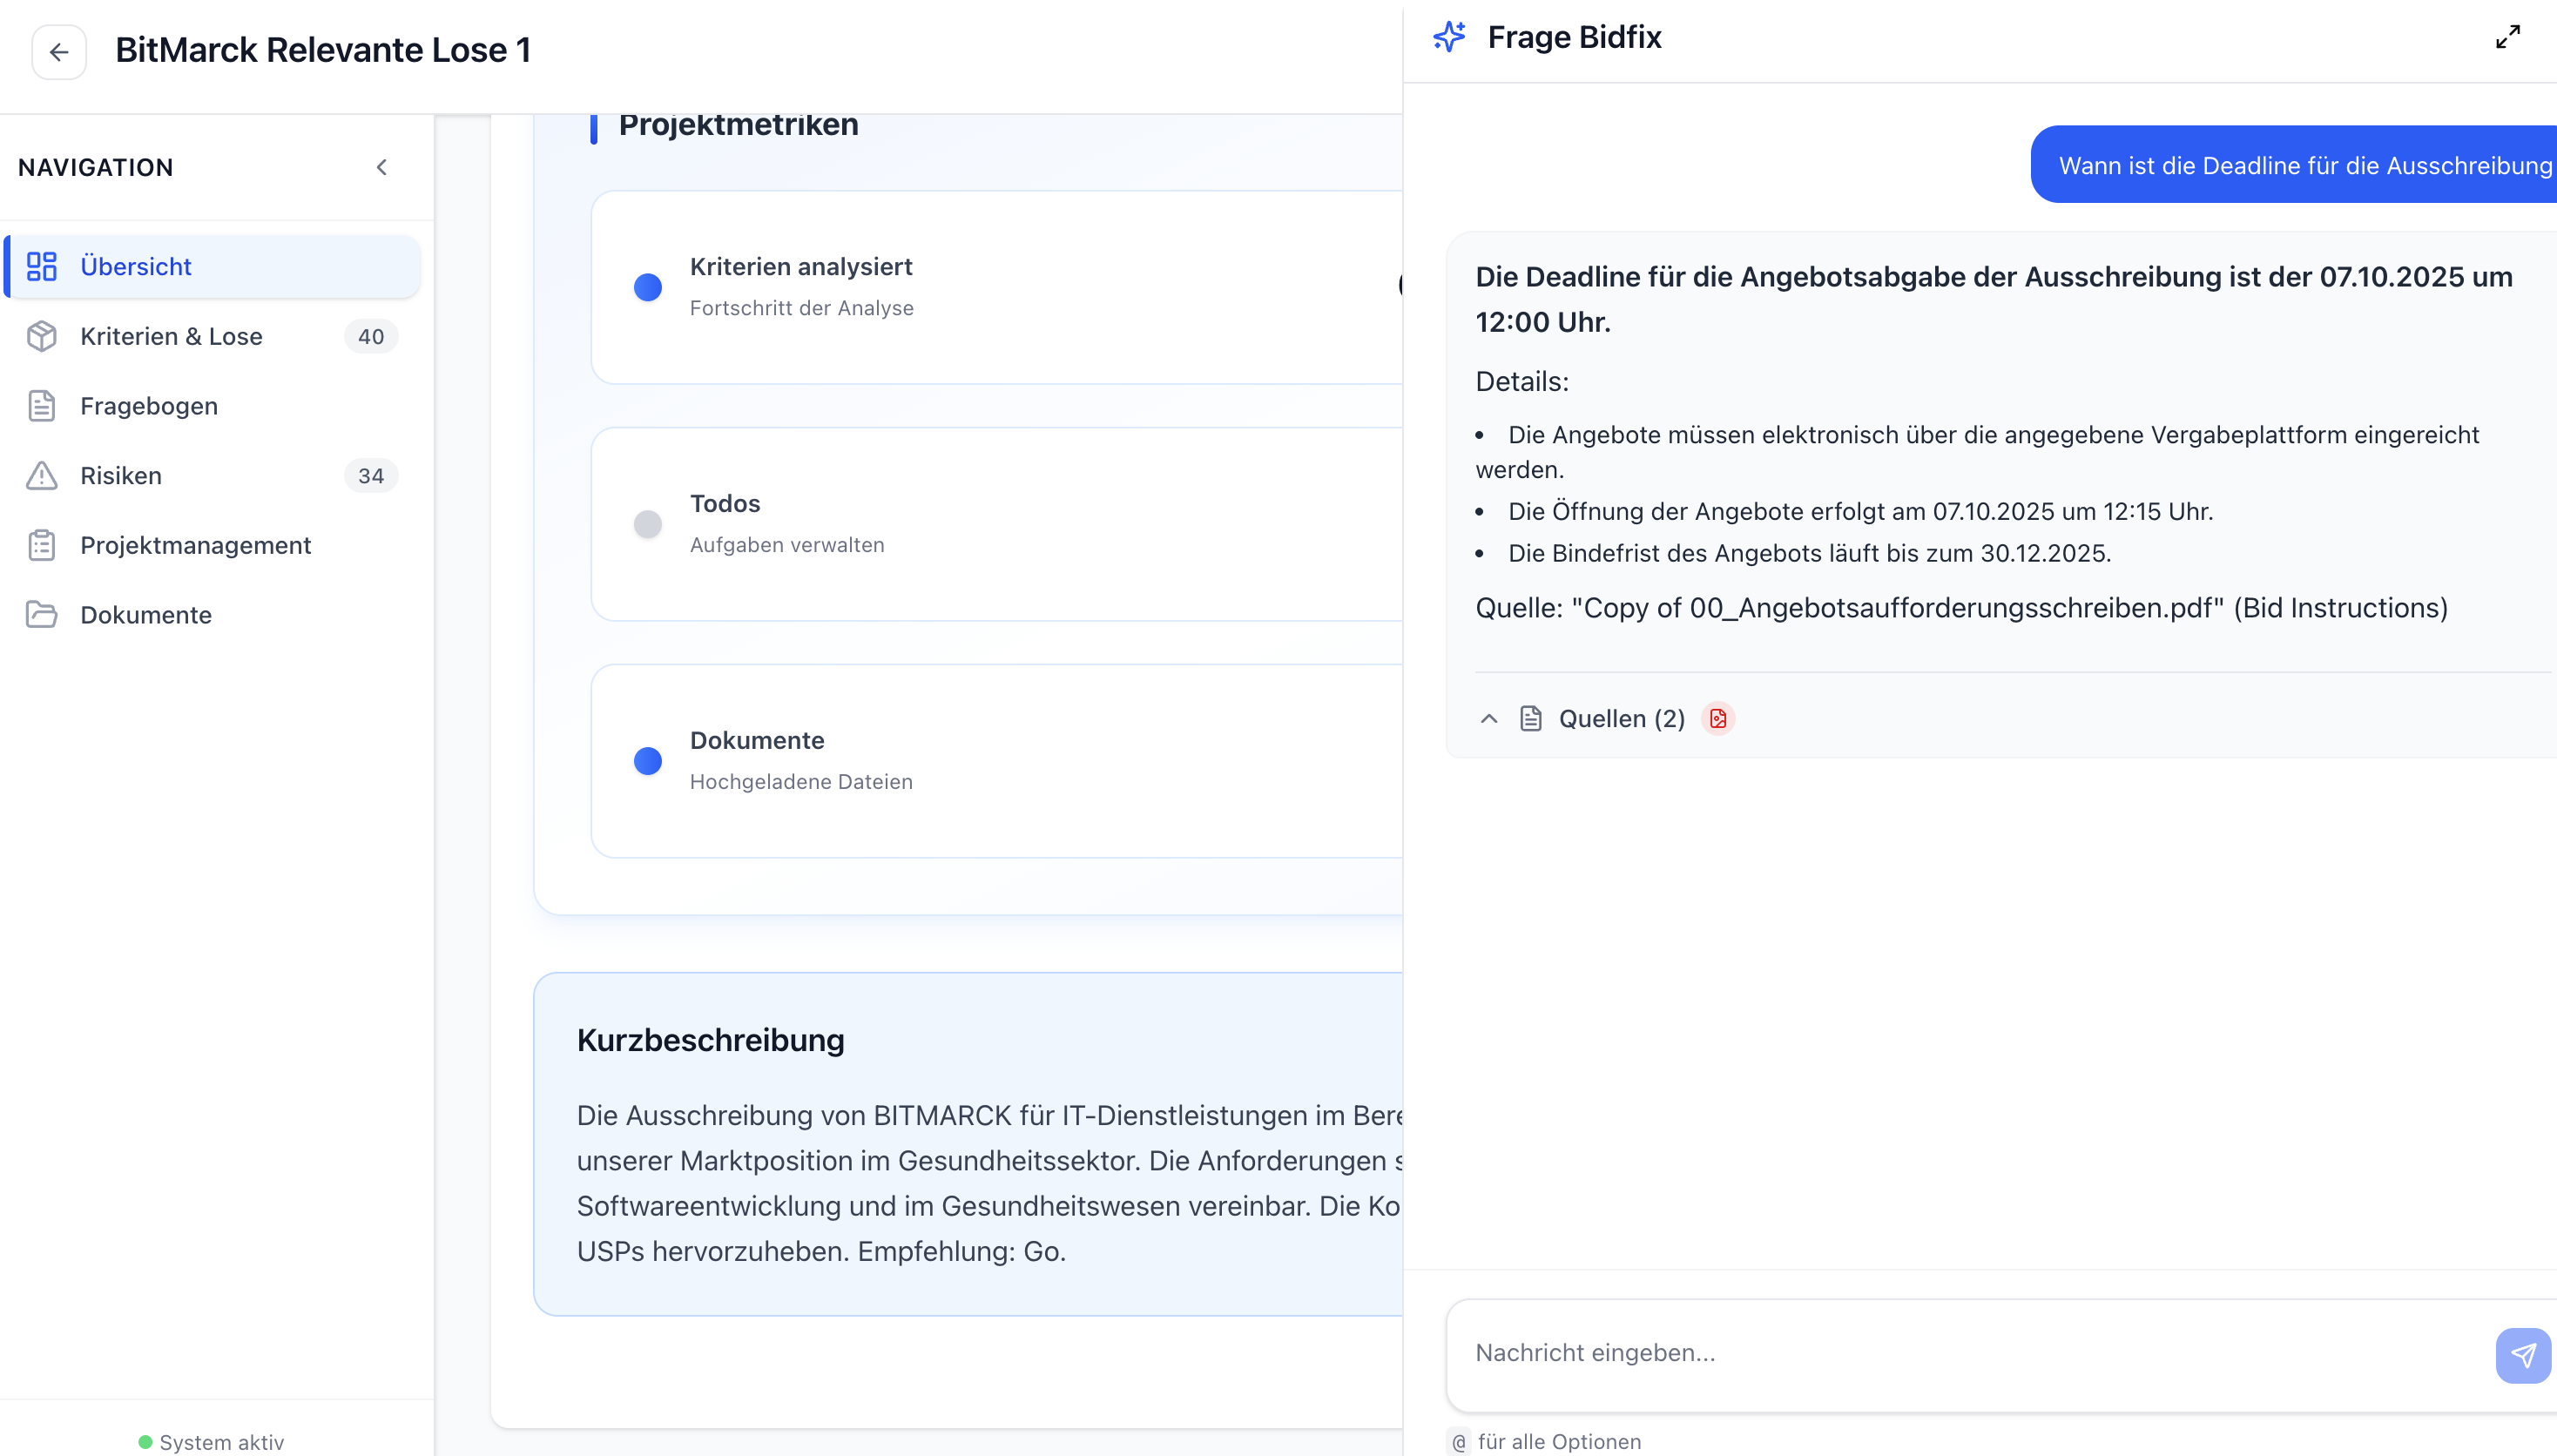2557x1456 pixels.
Task: Click the Frage Bidfix sparkle icon
Action: (1449, 37)
